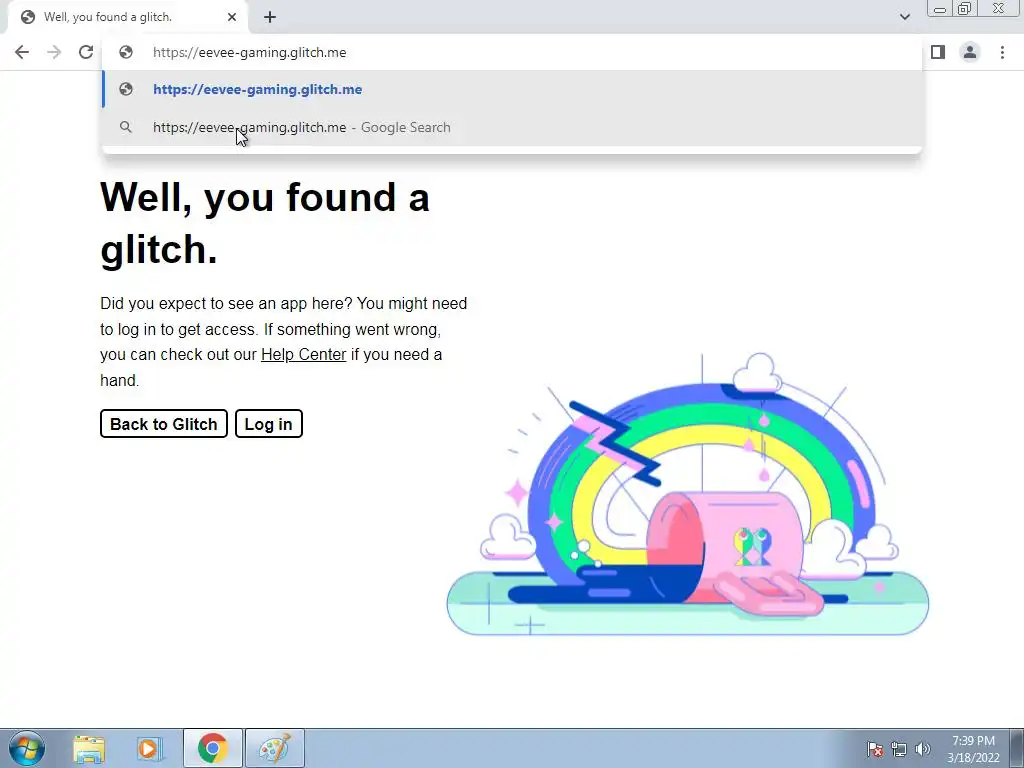Restore down the Chrome window

965,9
